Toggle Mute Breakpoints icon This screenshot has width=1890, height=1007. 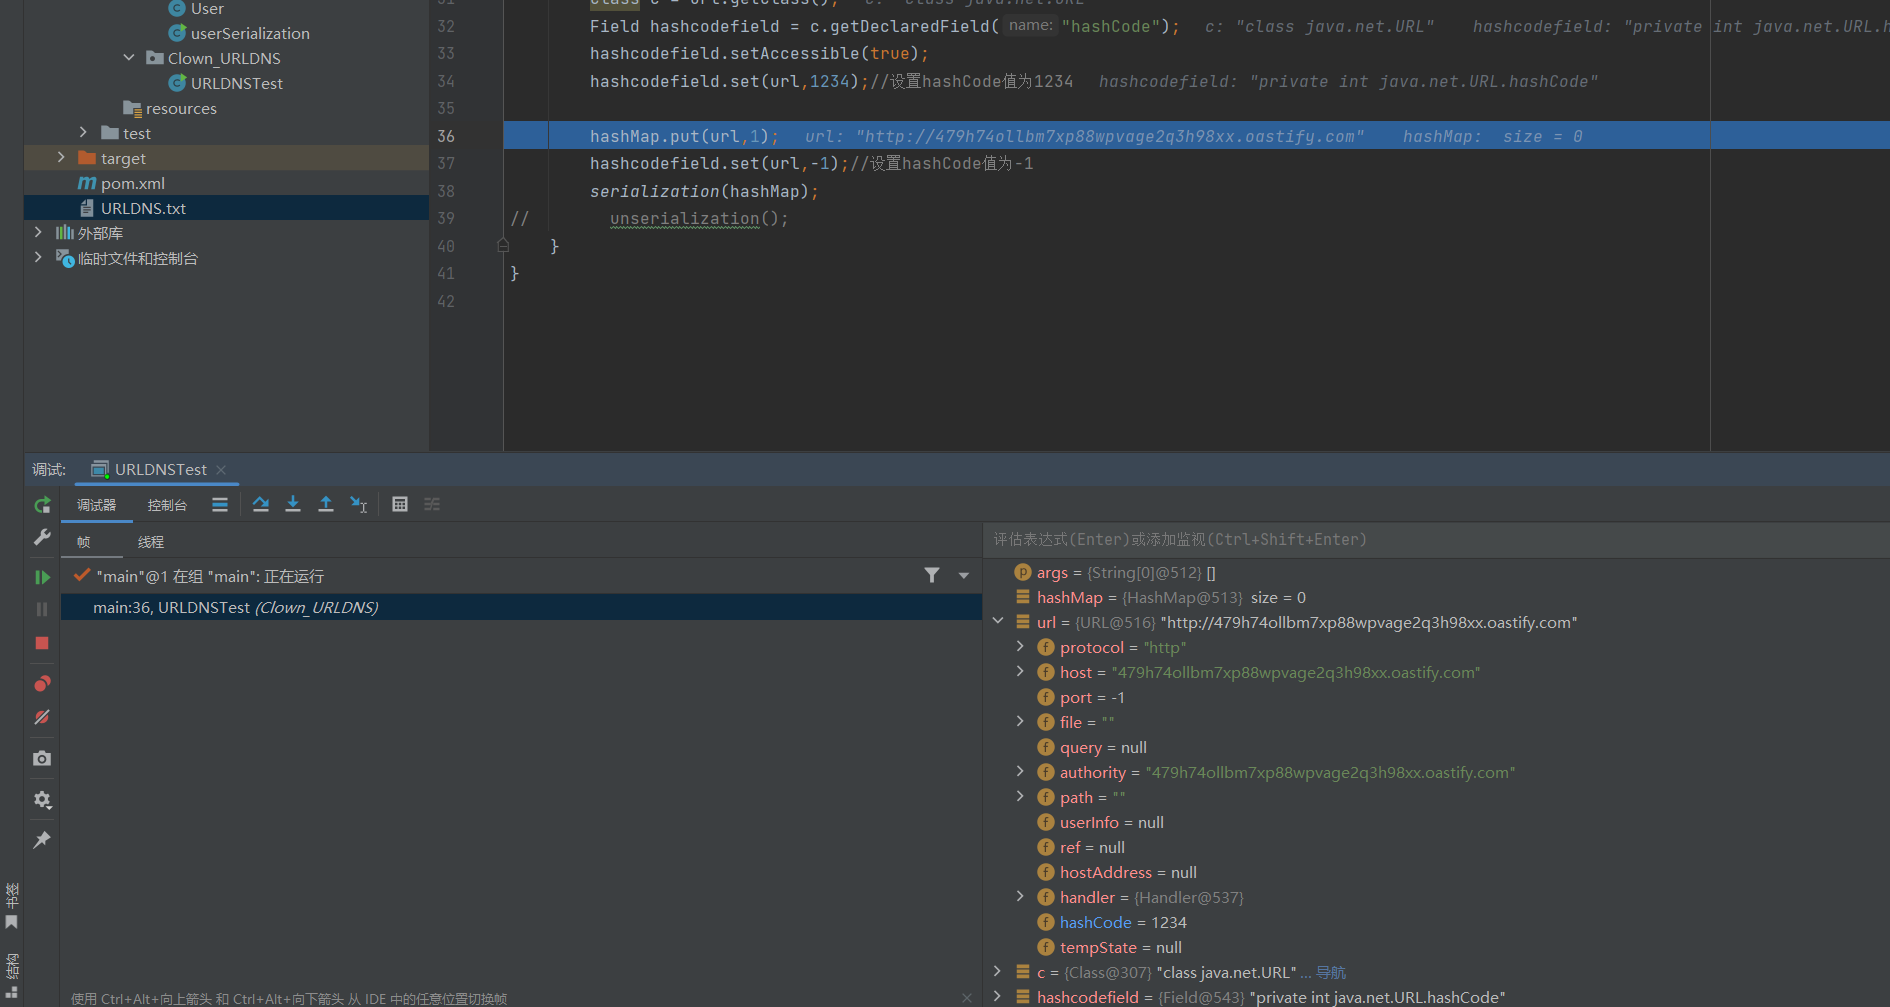click(x=42, y=718)
